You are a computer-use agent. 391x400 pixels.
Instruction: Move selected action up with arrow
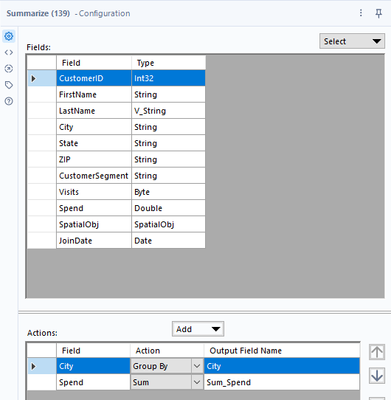(x=377, y=352)
